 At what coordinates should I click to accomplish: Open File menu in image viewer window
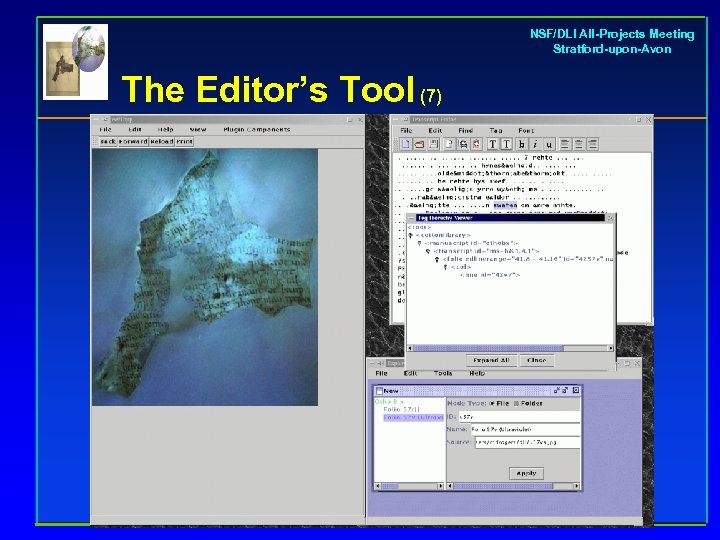coord(106,129)
